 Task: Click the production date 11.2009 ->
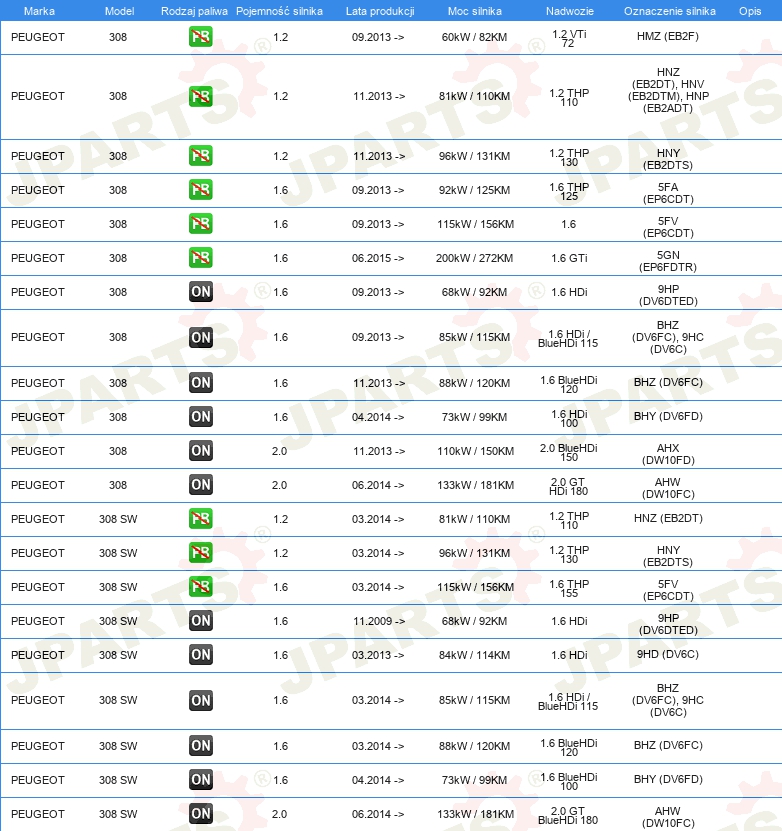(379, 621)
